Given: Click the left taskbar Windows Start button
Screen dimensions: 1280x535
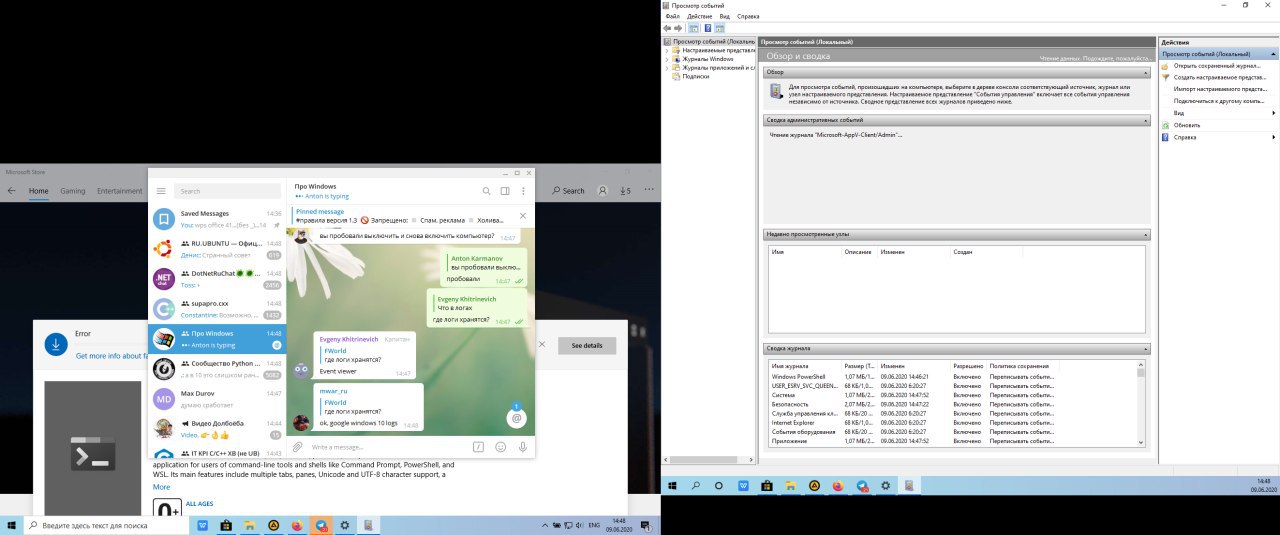Looking at the screenshot, I should [12, 525].
